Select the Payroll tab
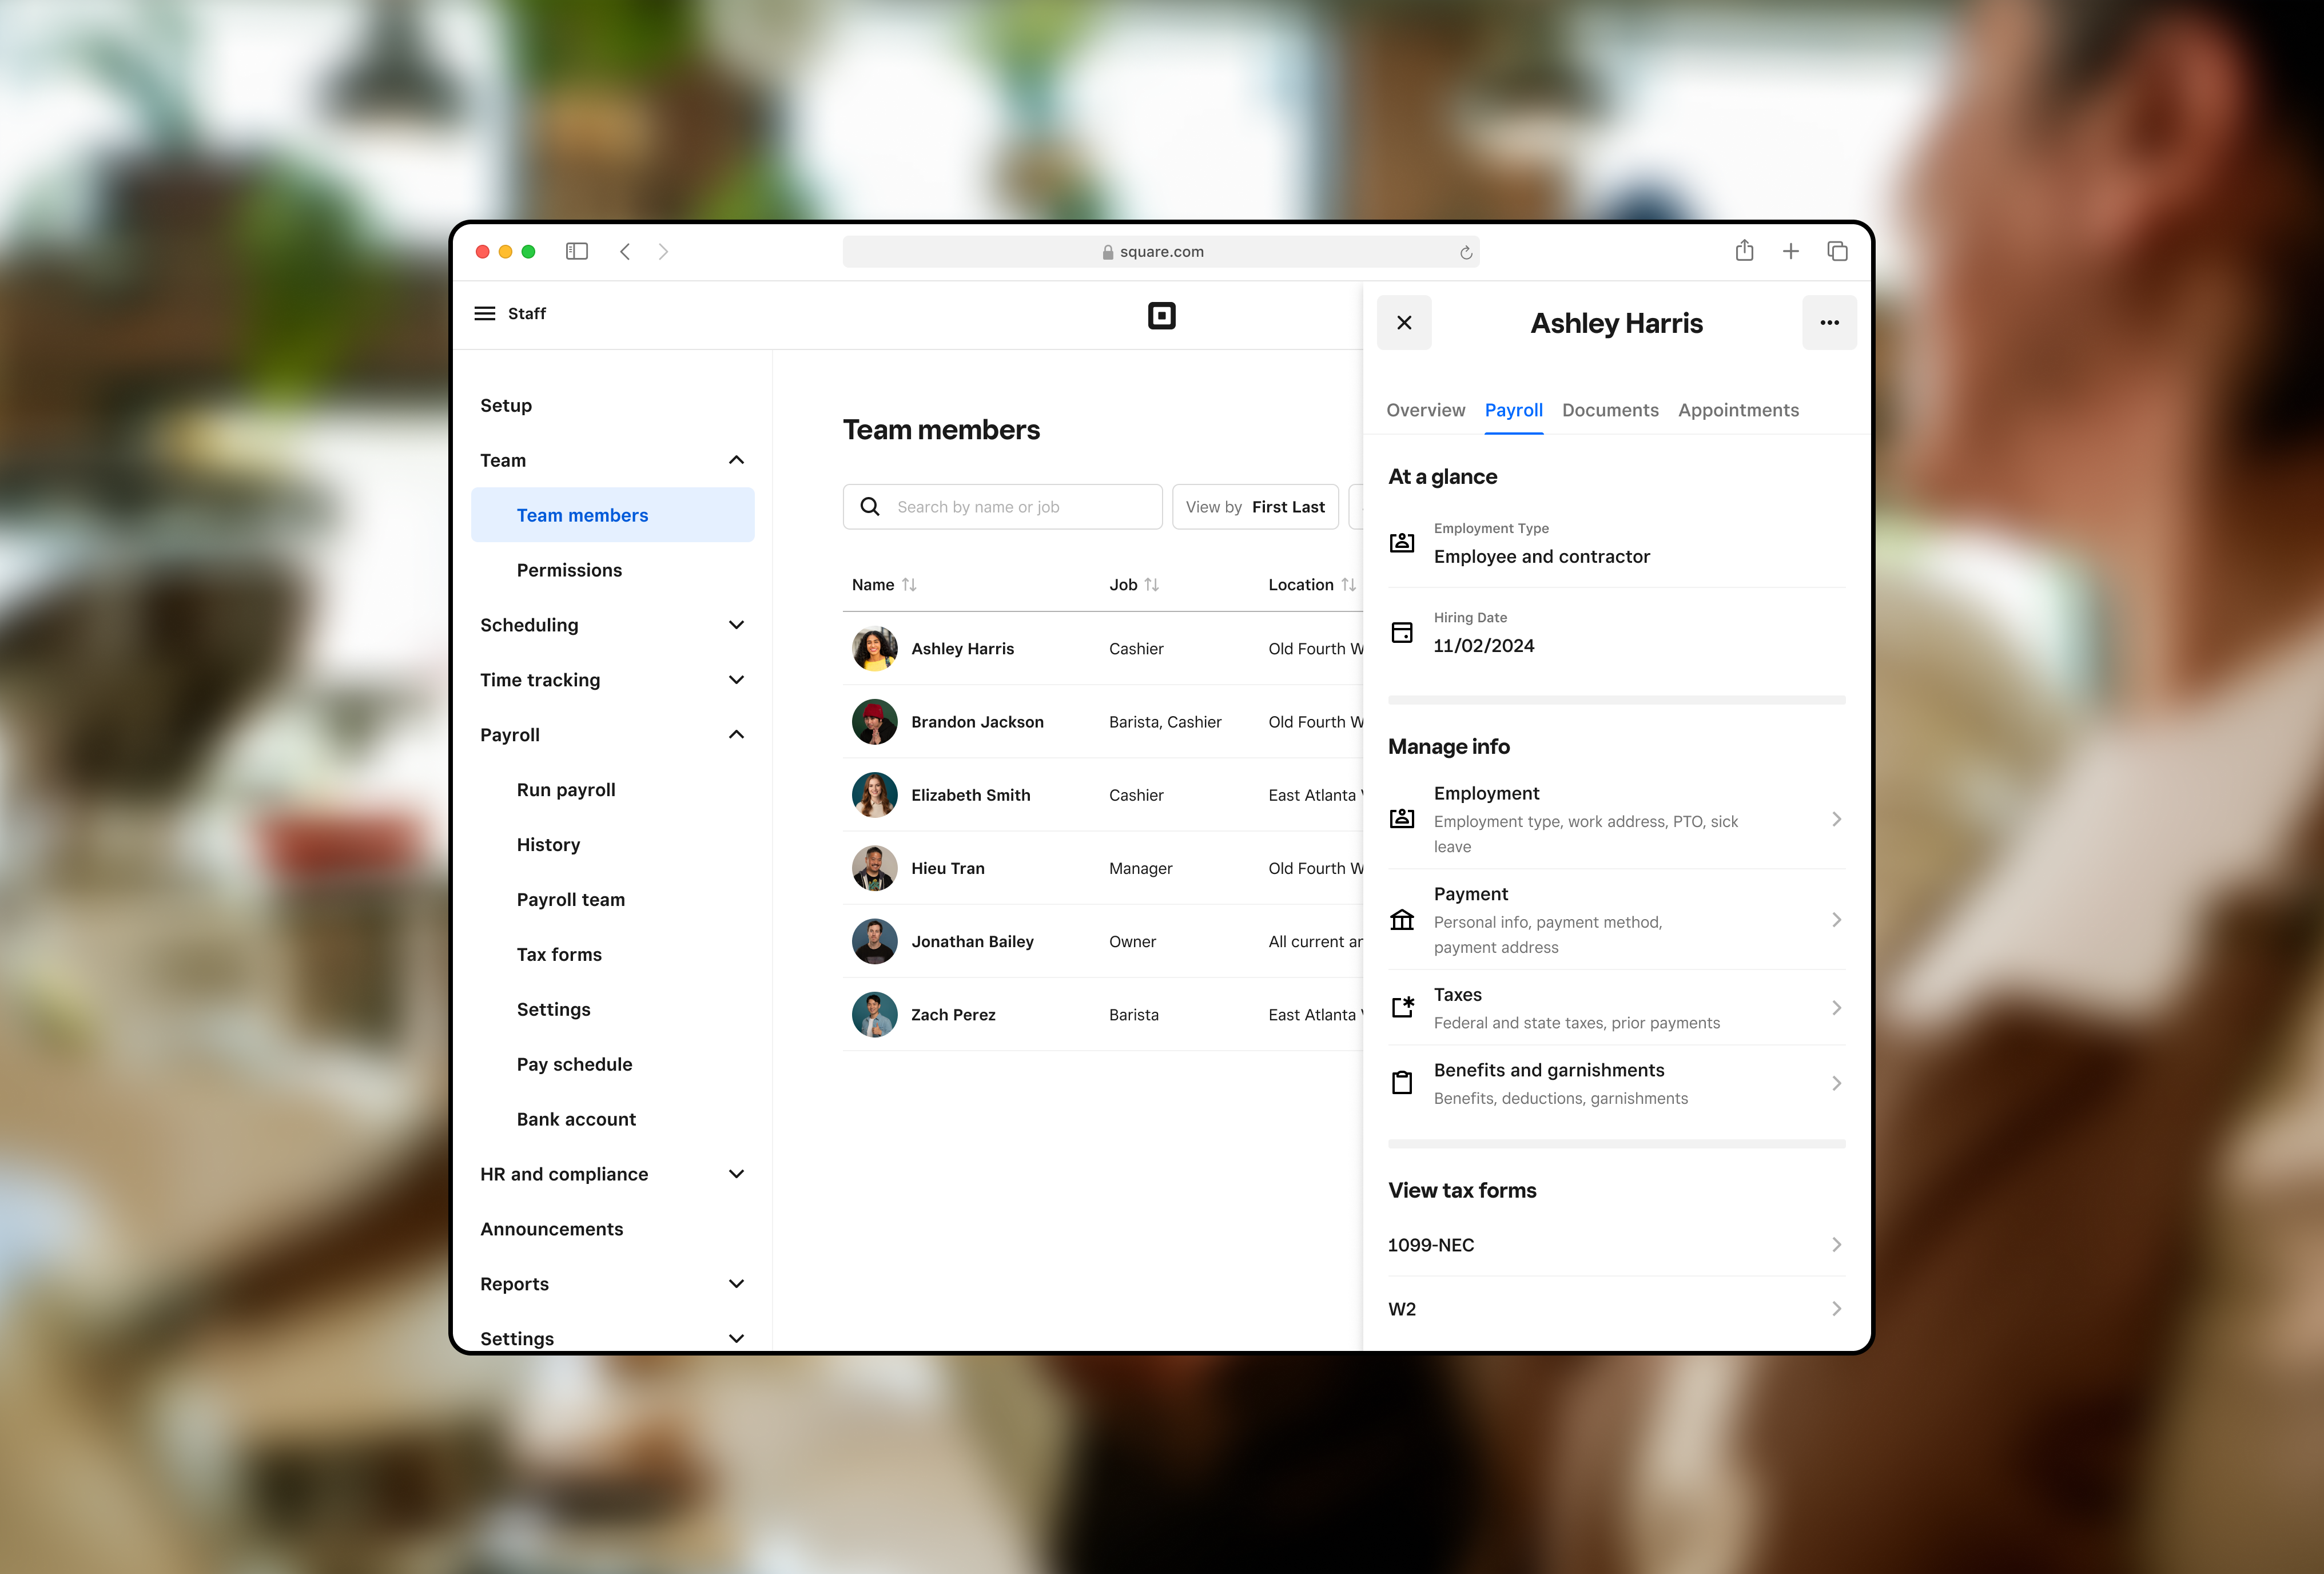The height and width of the screenshot is (1574, 2324). coord(1513,410)
